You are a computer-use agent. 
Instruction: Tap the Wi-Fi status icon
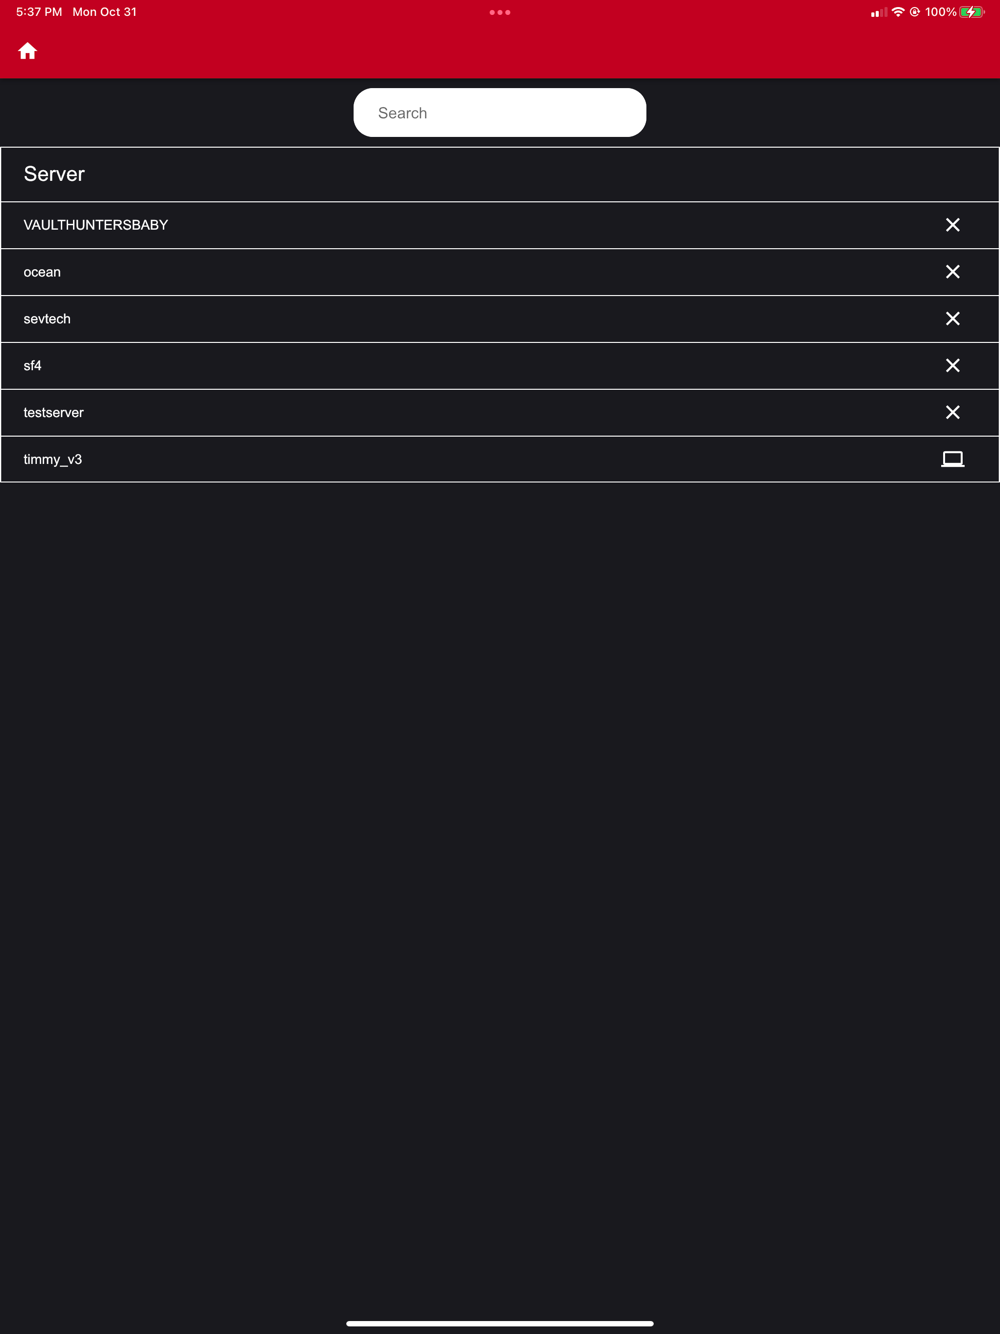coord(898,12)
